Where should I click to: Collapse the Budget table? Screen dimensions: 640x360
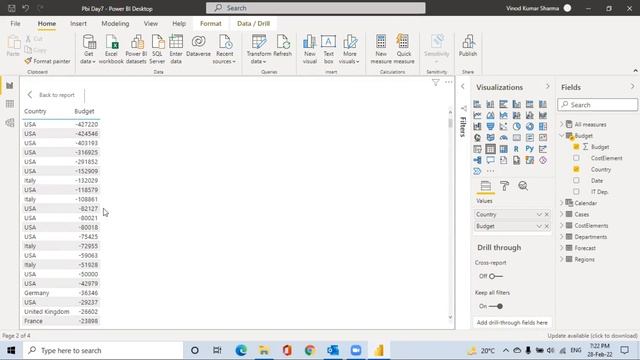[x=562, y=136]
